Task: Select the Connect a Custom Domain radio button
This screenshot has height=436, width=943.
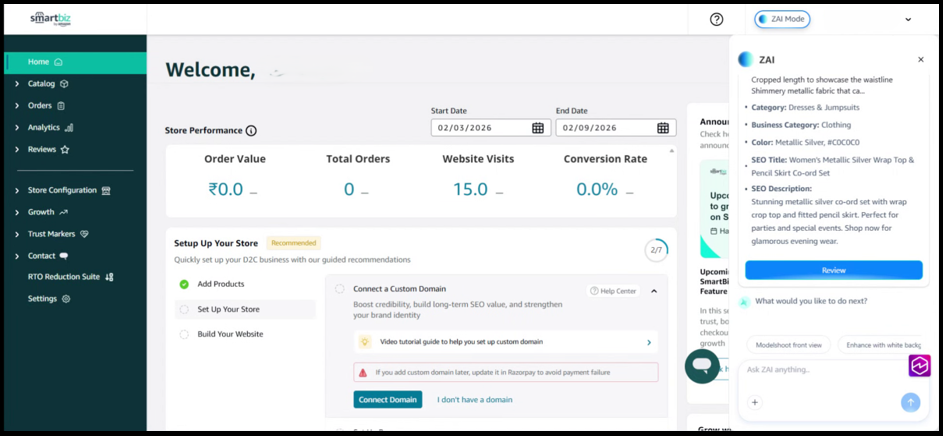Action: [x=340, y=289]
